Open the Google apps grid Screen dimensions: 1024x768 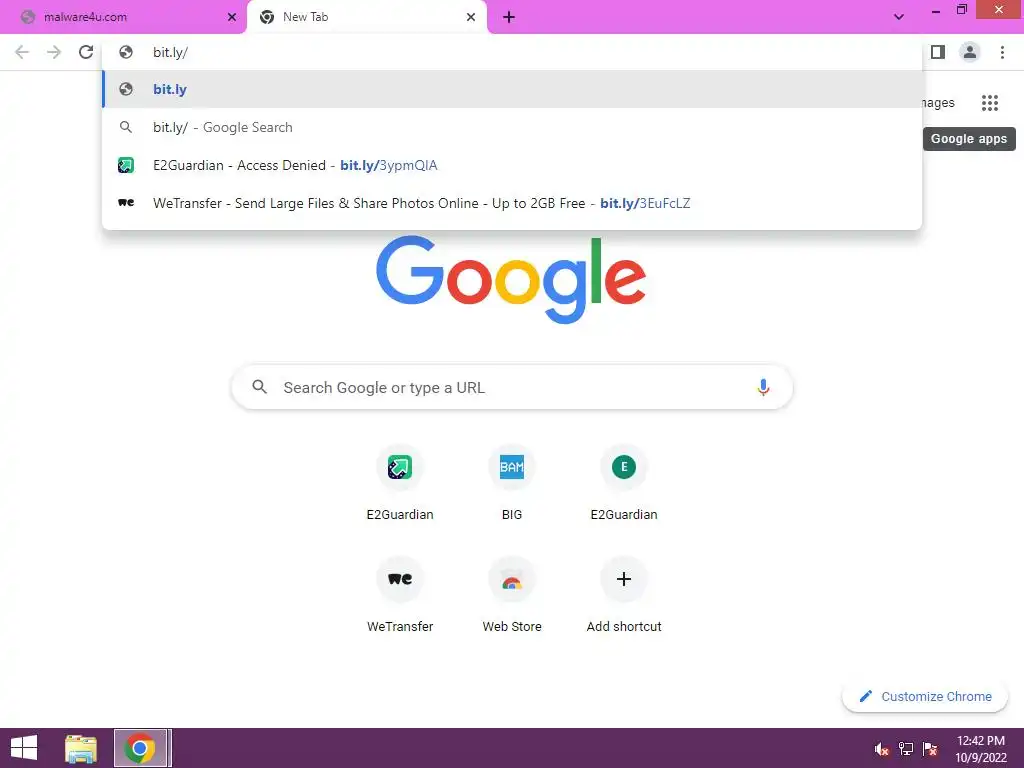990,103
